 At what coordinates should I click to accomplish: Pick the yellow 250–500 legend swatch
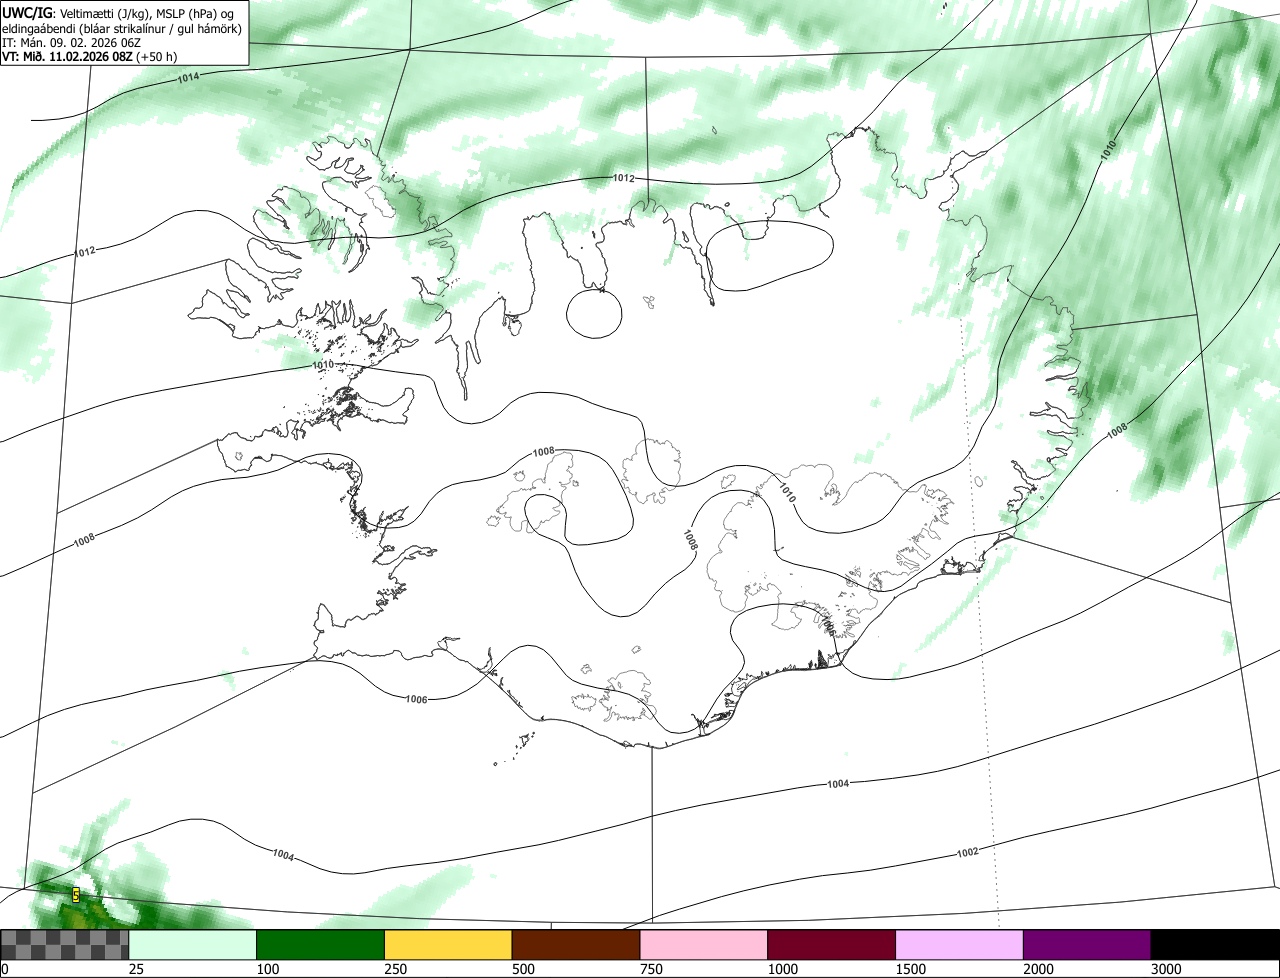point(448,945)
